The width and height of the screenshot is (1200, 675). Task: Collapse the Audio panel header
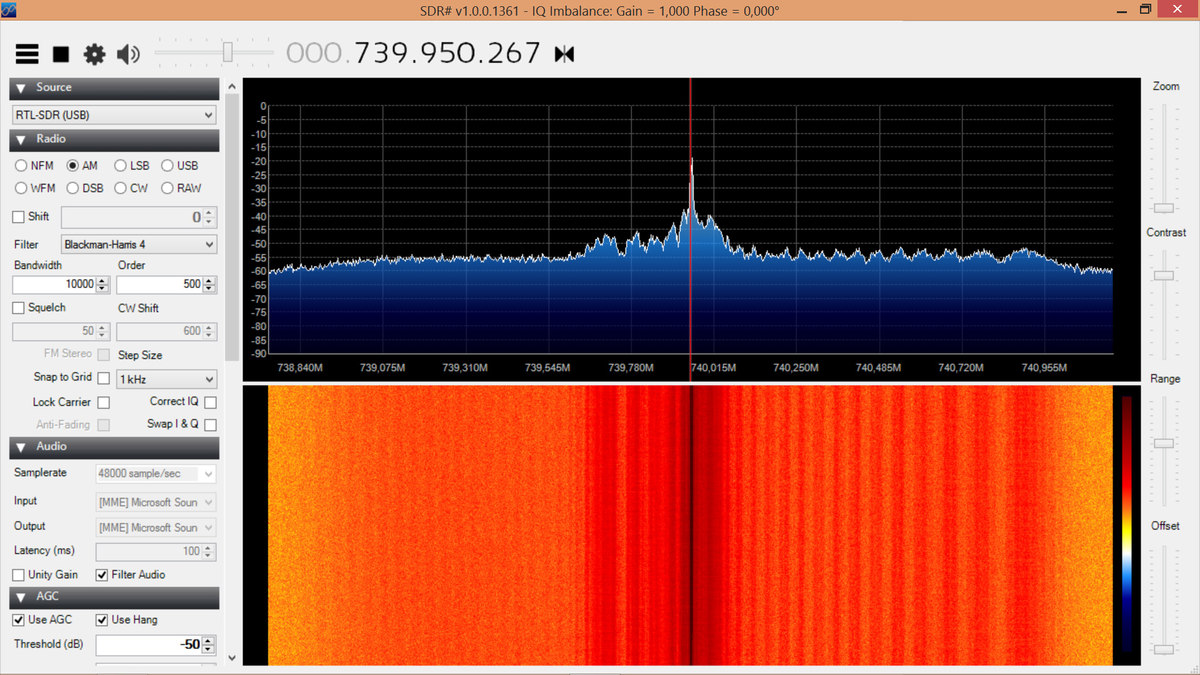(114, 447)
